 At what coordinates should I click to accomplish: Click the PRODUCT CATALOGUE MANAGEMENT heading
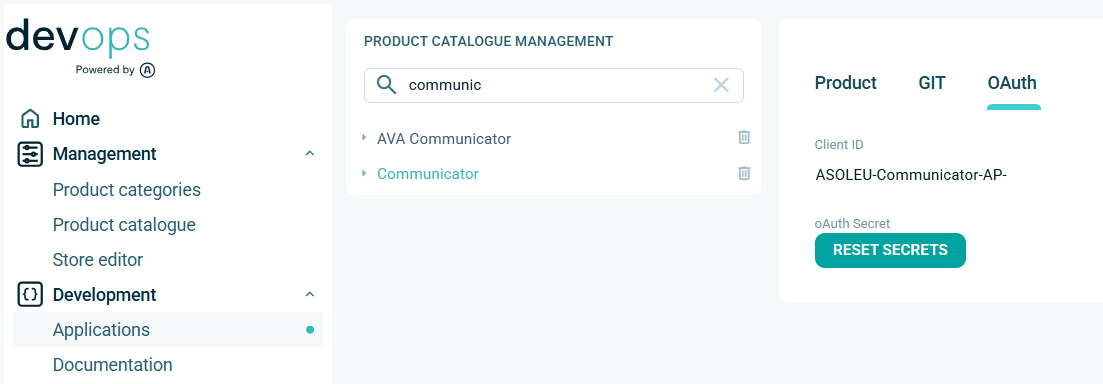coord(488,41)
